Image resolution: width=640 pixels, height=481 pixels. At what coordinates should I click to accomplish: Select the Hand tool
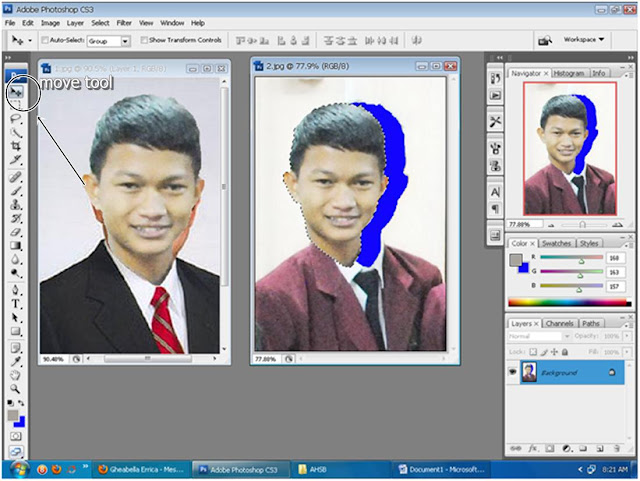coord(16,375)
